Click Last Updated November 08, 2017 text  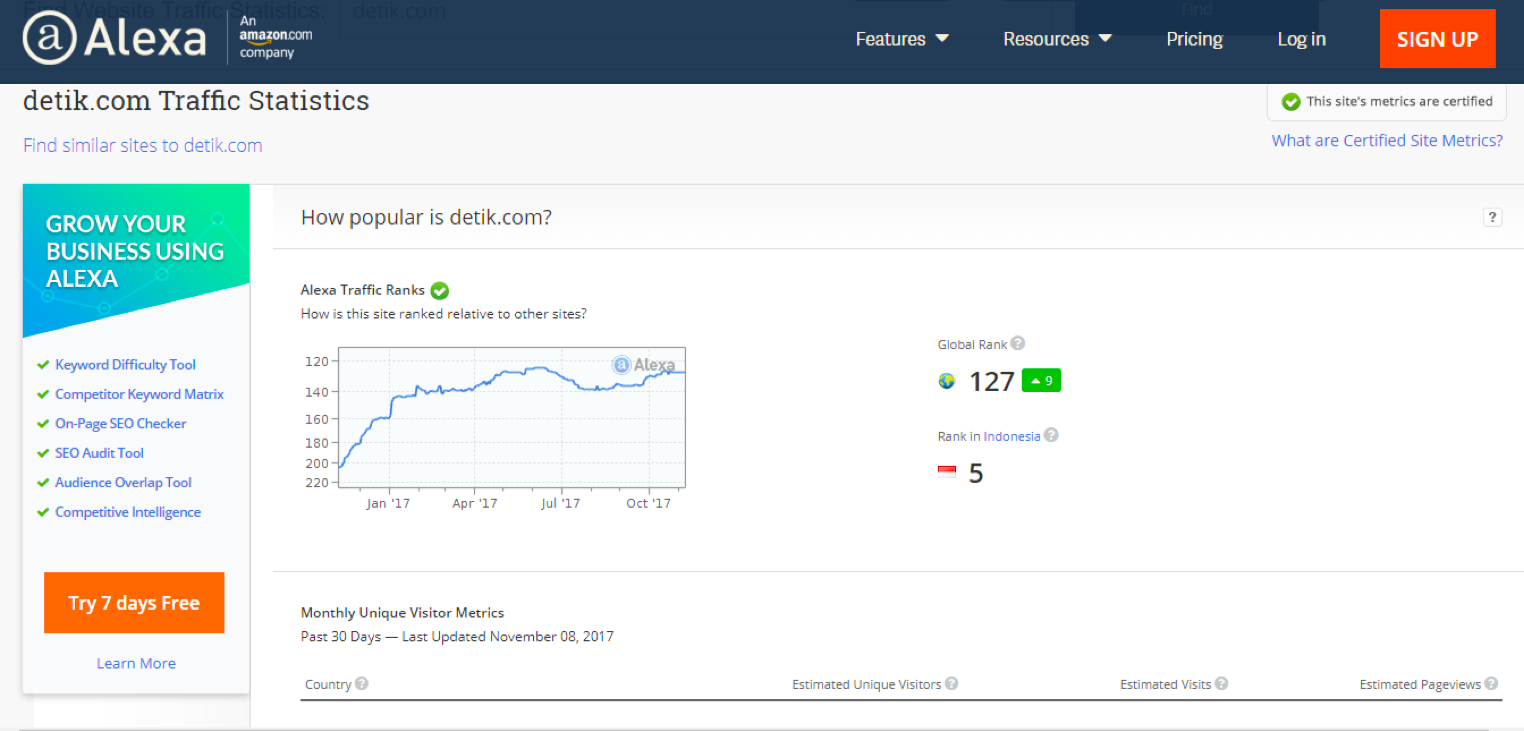click(x=508, y=636)
